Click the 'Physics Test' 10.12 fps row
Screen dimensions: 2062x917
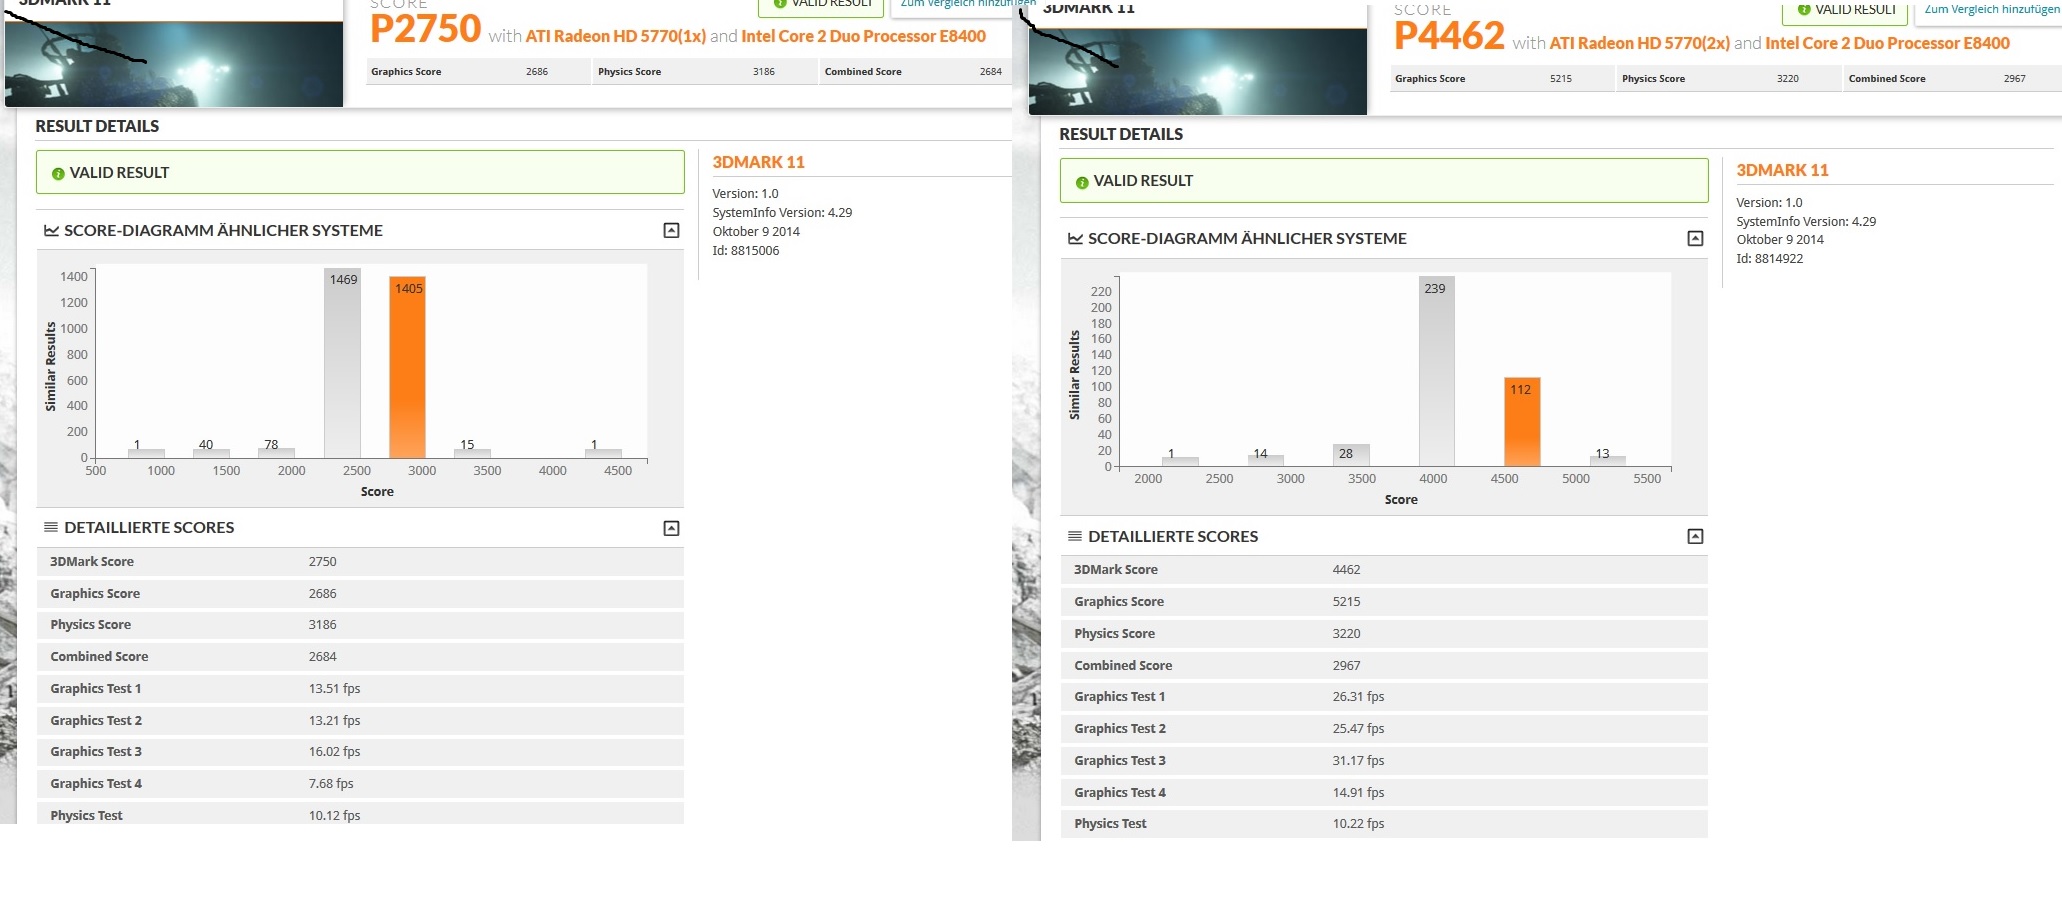click(x=360, y=814)
